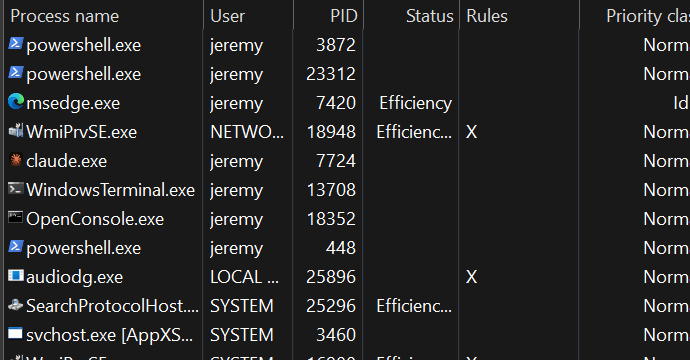Click PID value 25896
The image size is (690, 360).
tap(331, 277)
